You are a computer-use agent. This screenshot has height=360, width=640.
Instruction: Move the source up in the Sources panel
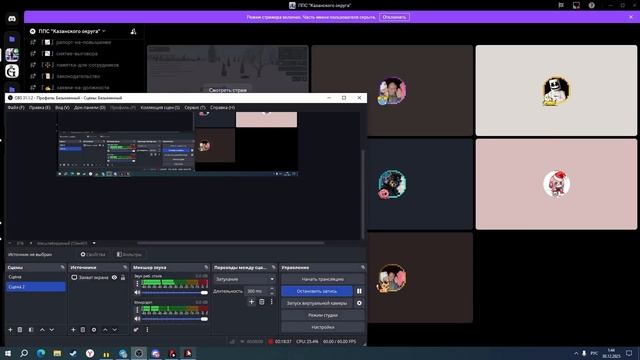(x=105, y=330)
